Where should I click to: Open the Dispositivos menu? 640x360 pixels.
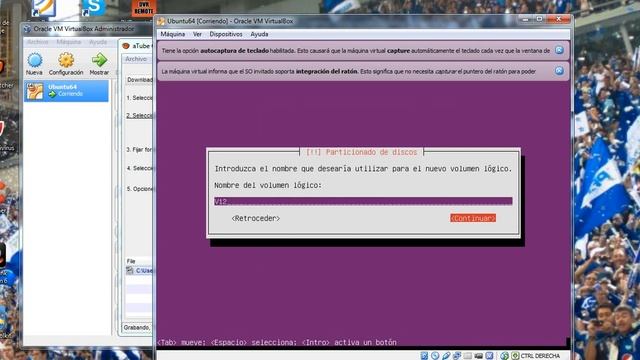point(226,34)
